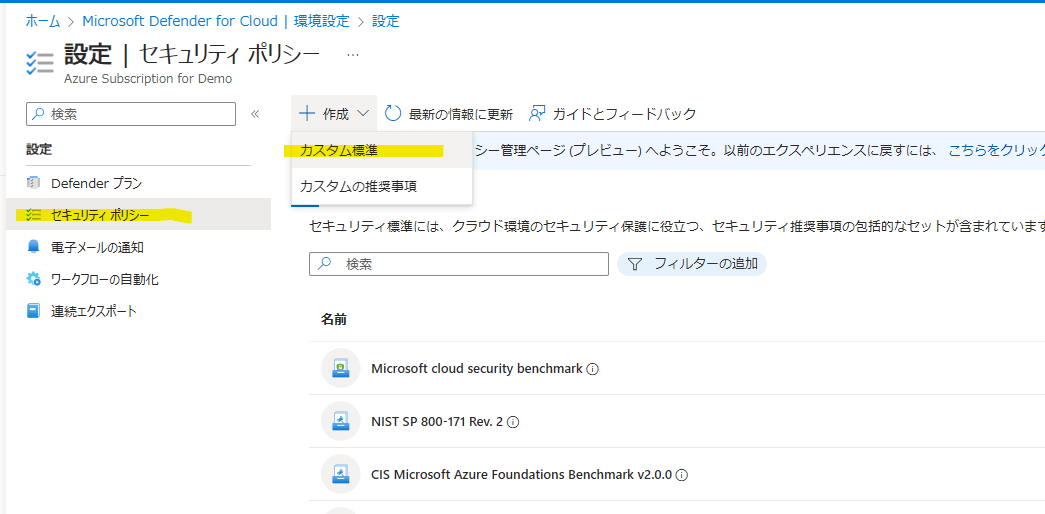Image resolution: width=1045 pixels, height=514 pixels.
Task: Click the feedback person icon
Action: (x=536, y=114)
